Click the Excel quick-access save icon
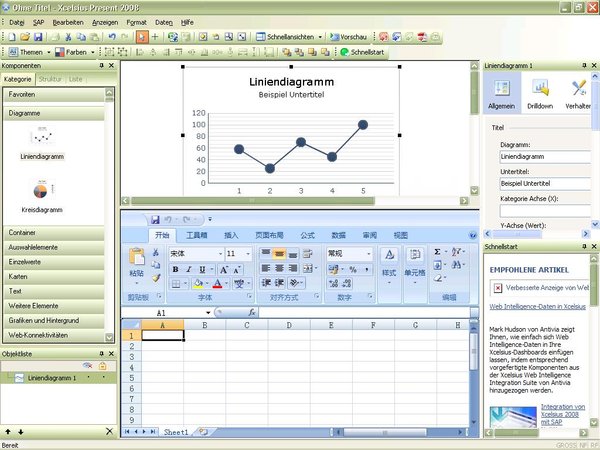600x450 pixels. pyautogui.click(x=155, y=219)
